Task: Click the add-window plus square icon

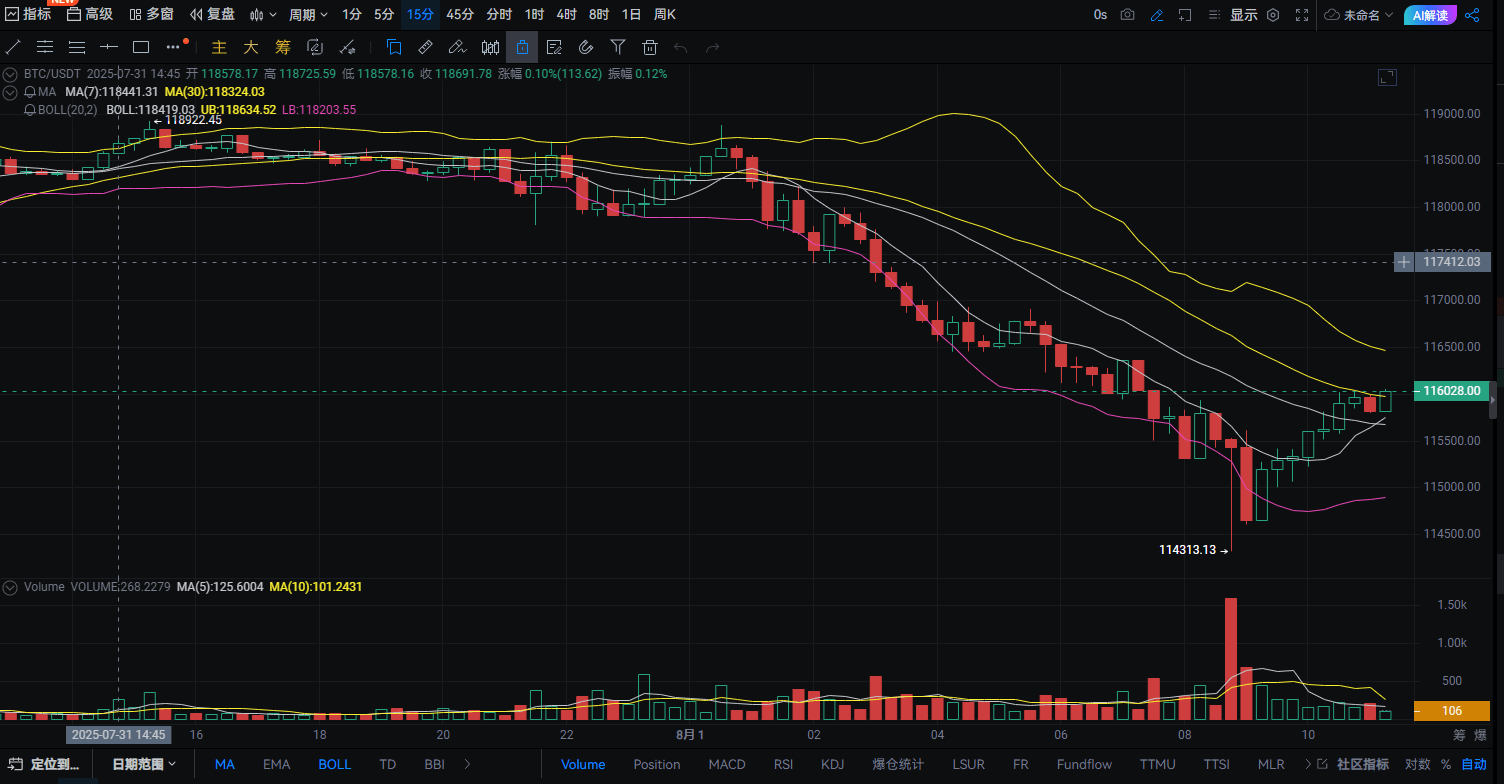Action: [1185, 15]
